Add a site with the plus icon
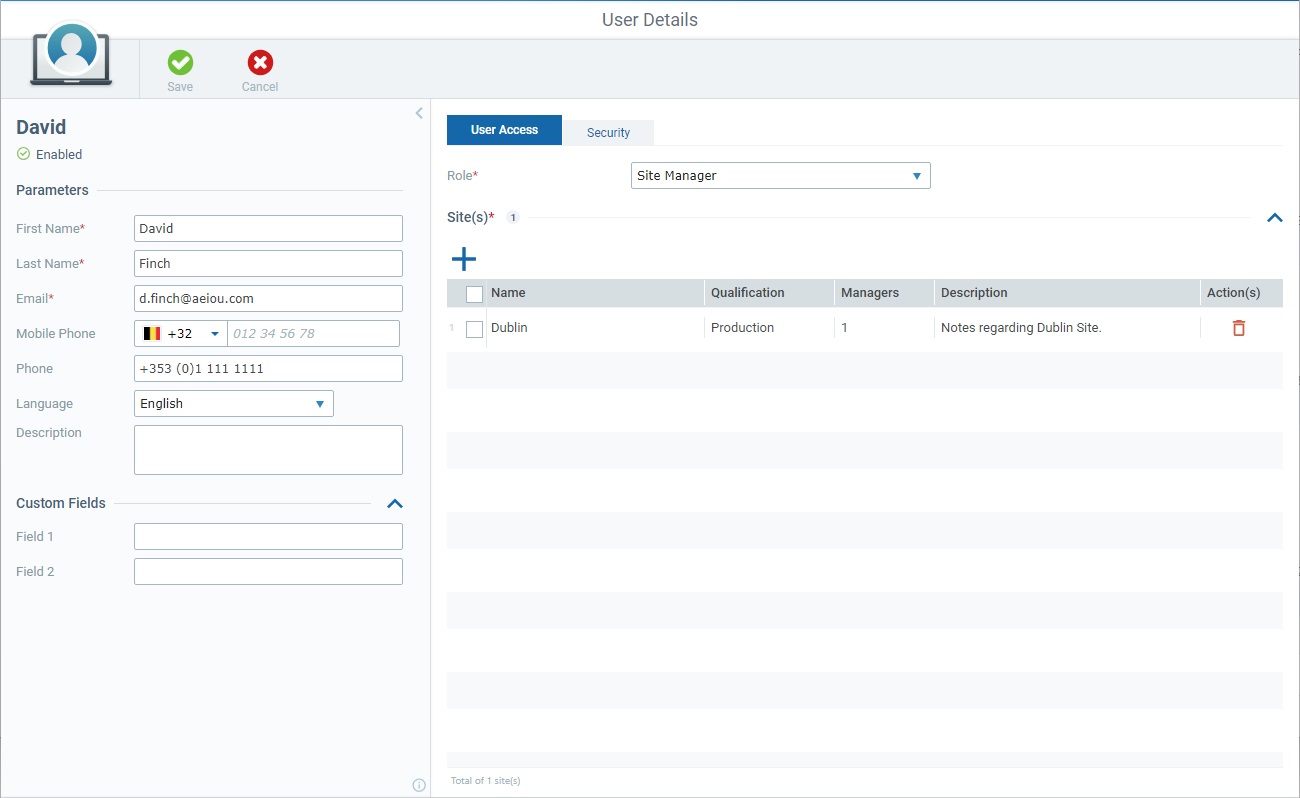This screenshot has width=1300, height=798. [x=464, y=260]
